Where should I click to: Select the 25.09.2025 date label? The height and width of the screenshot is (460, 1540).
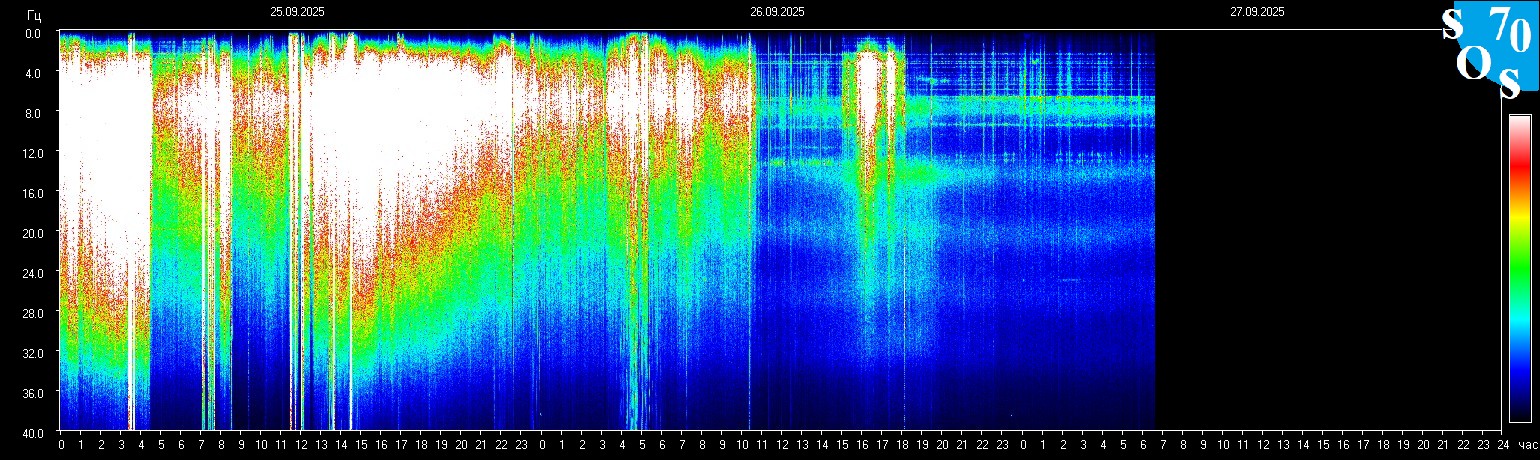tap(297, 12)
